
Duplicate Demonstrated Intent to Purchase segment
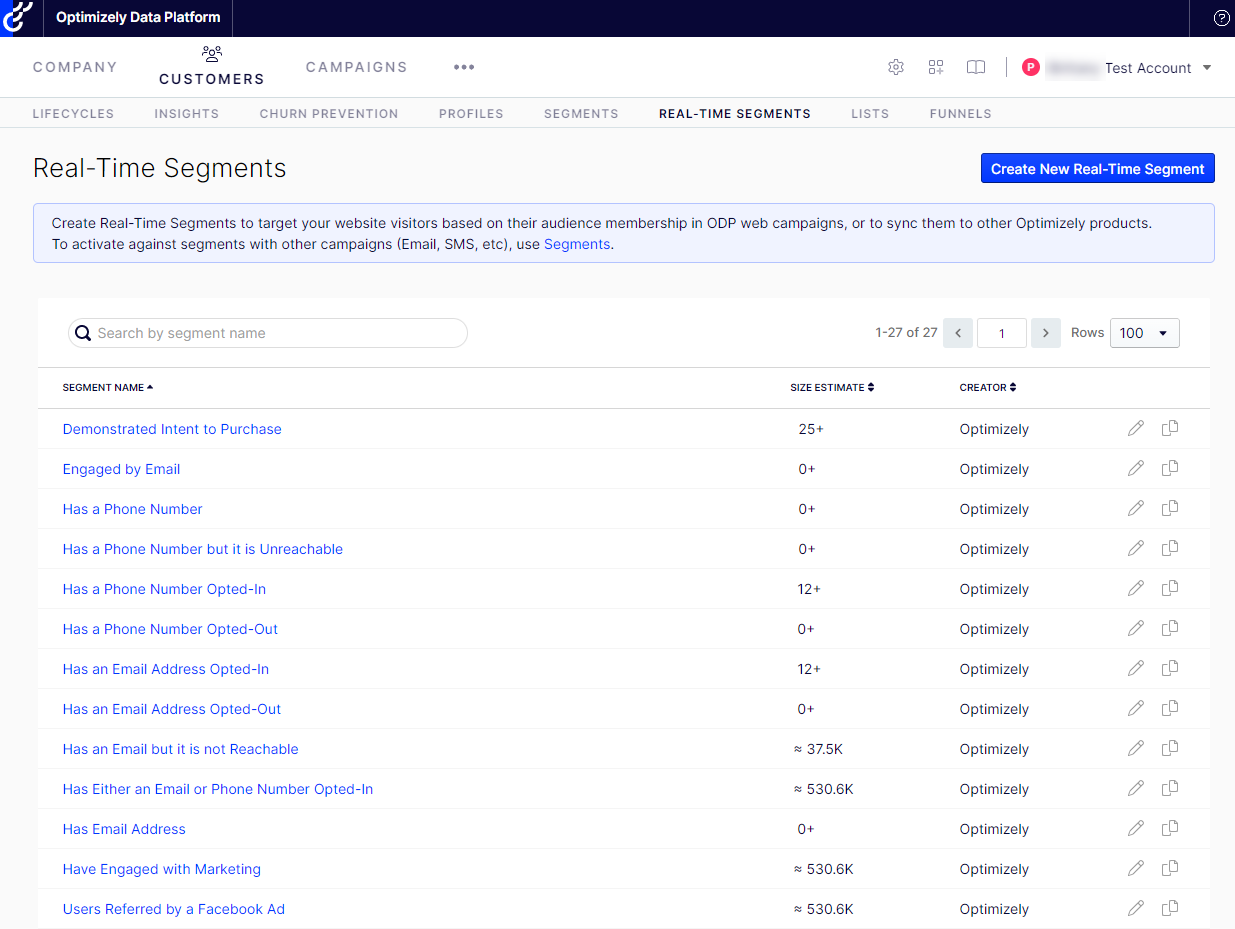1170,429
